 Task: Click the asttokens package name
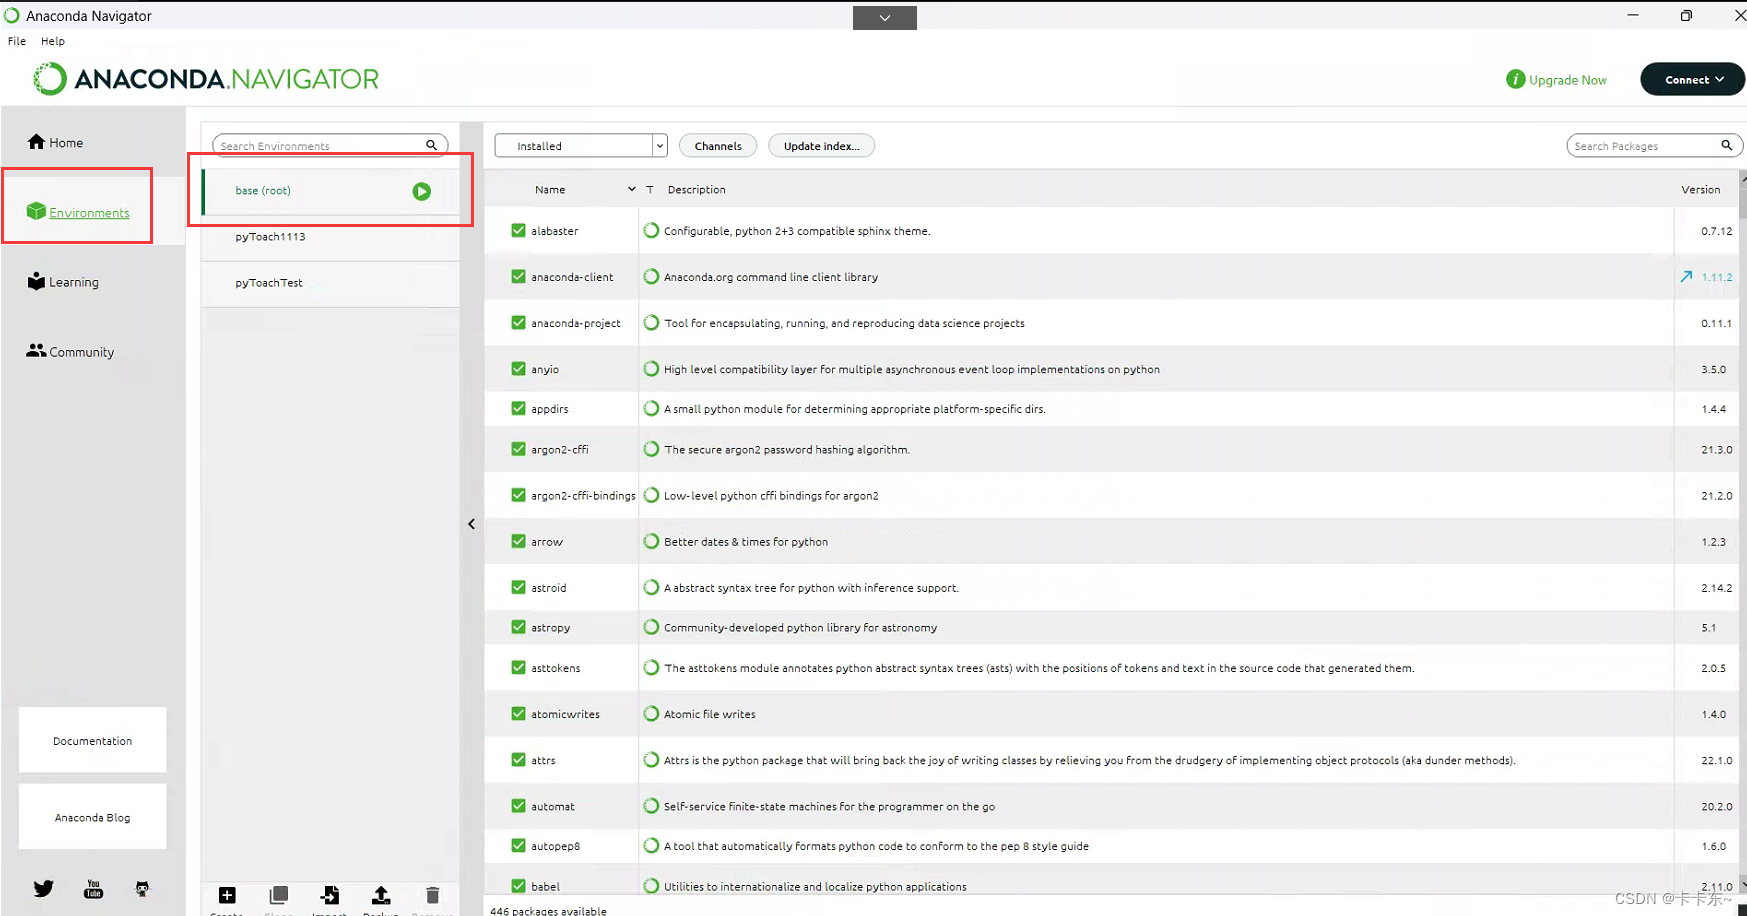555,668
